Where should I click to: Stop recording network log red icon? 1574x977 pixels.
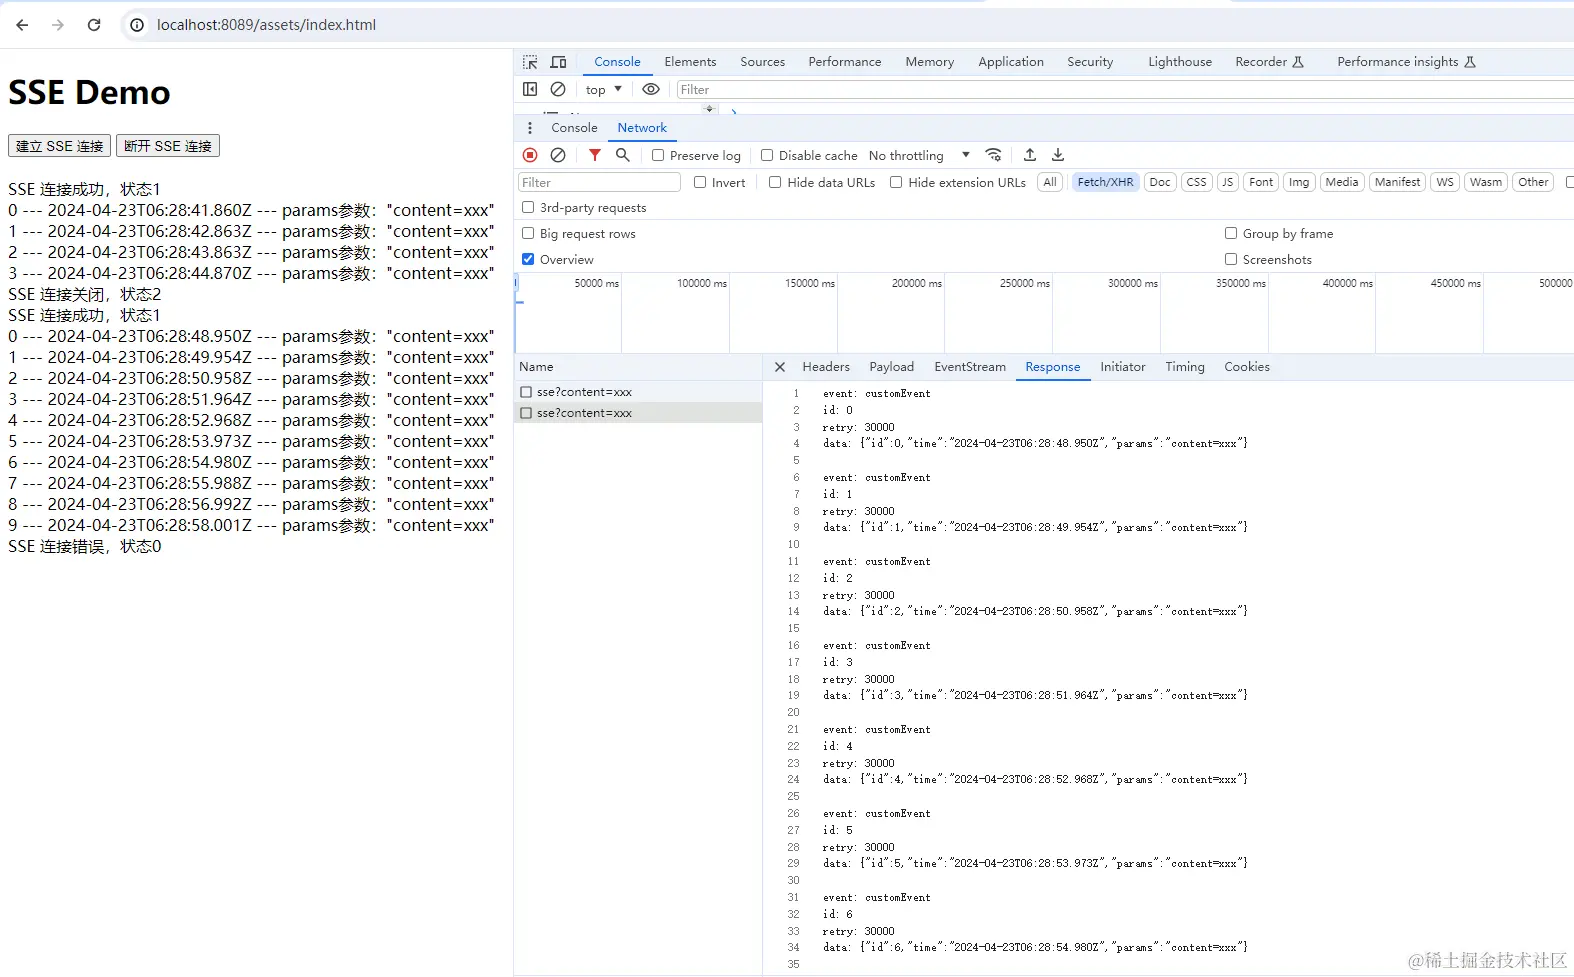click(x=530, y=155)
